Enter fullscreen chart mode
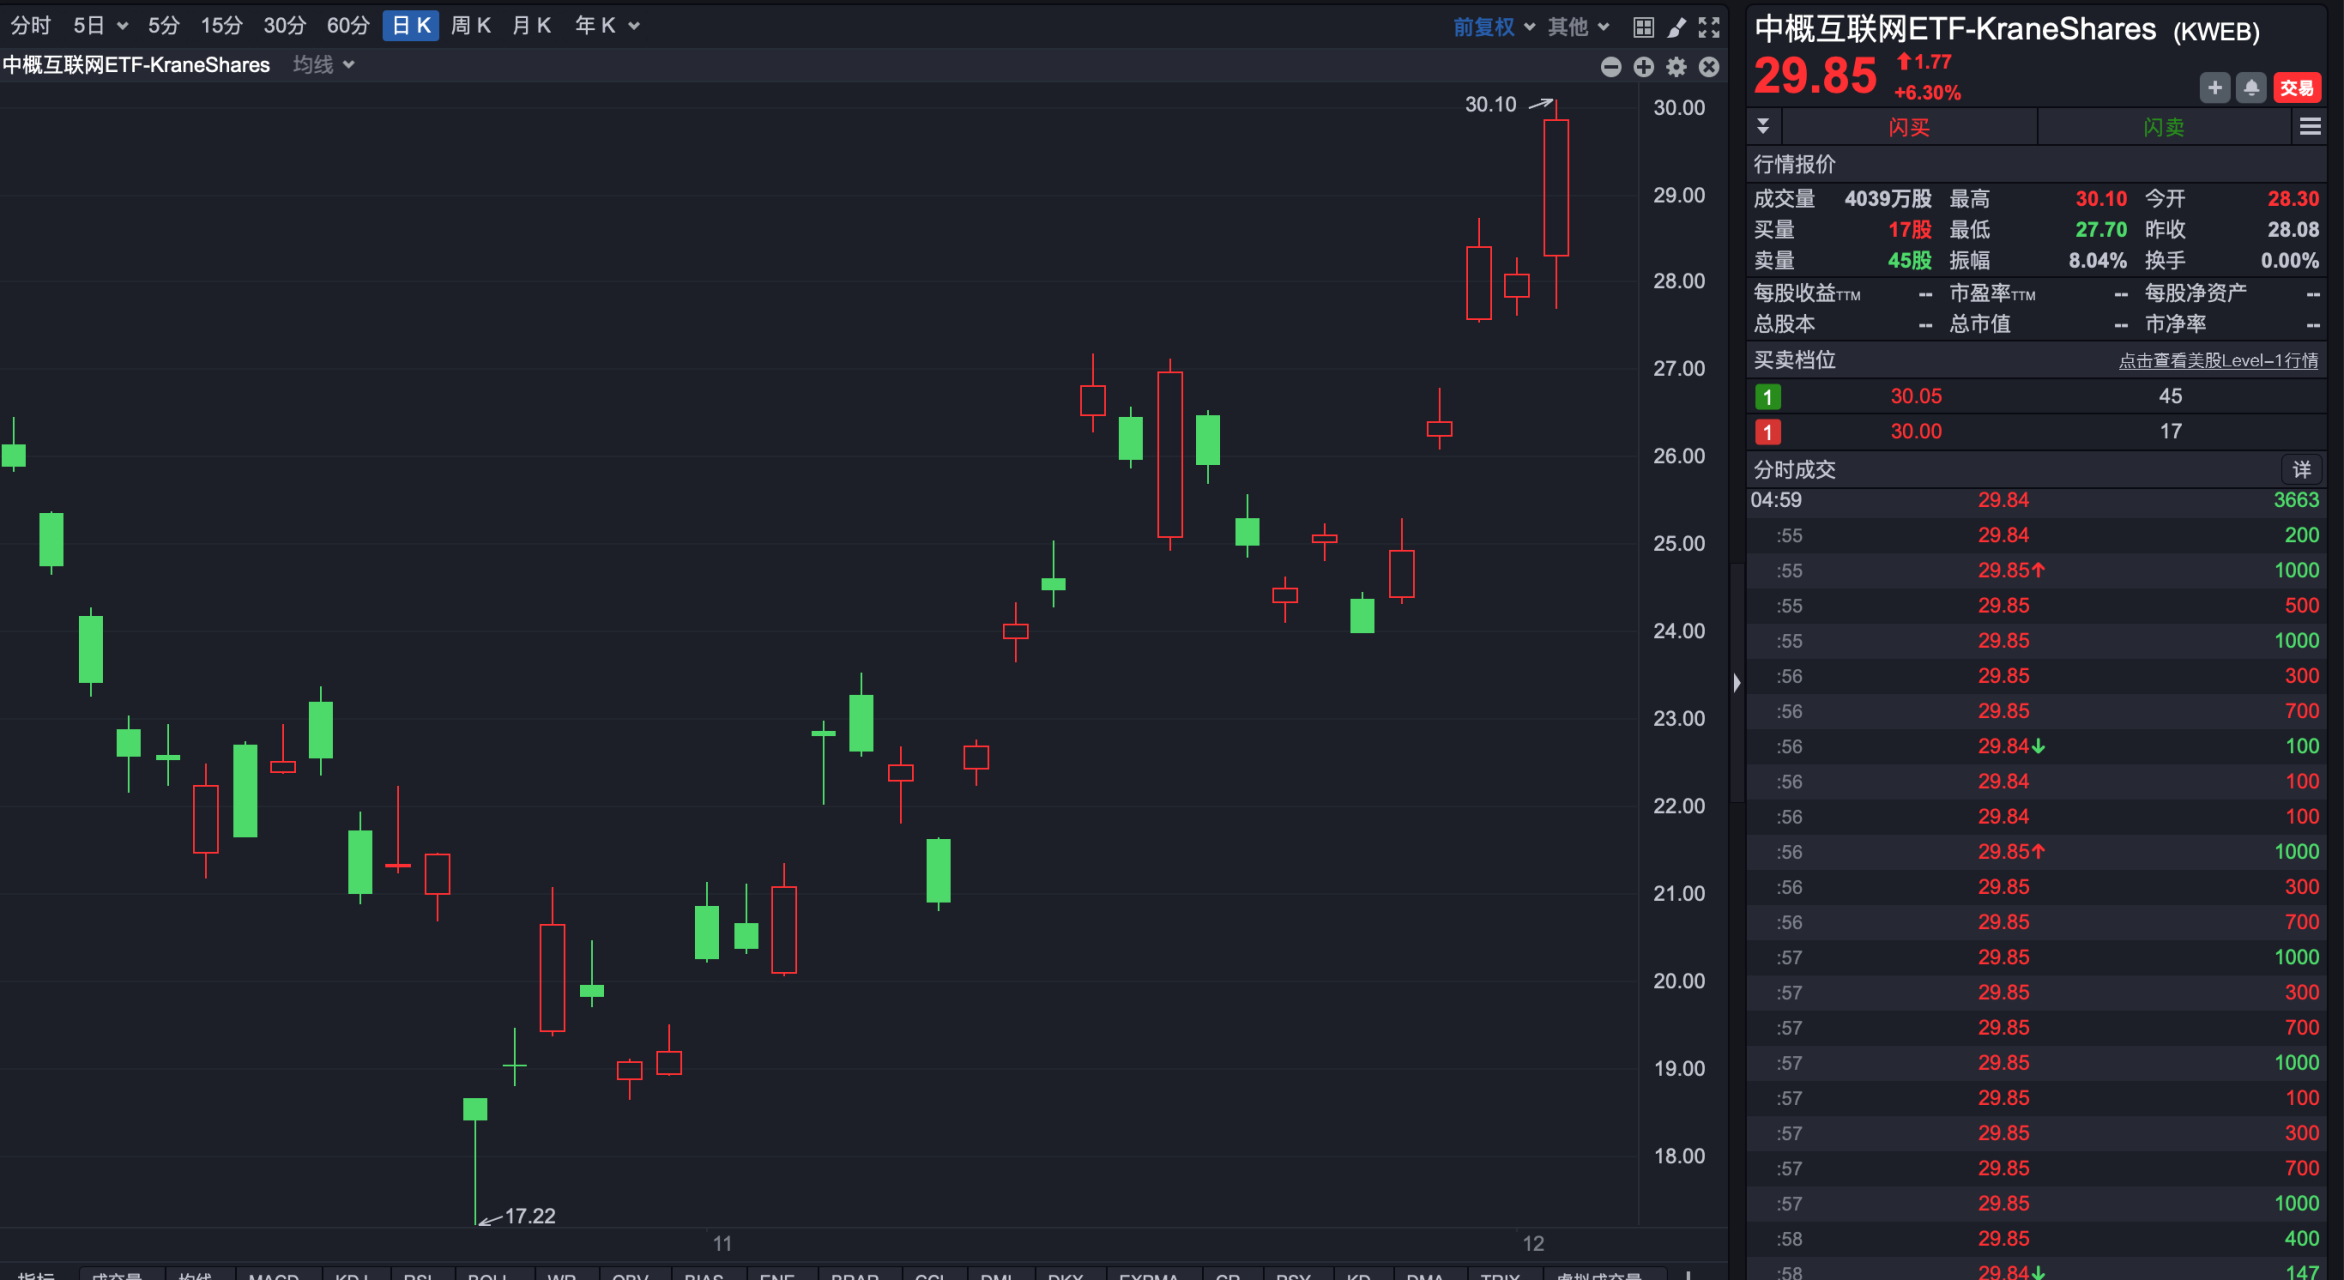Image resolution: width=2344 pixels, height=1280 pixels. point(1710,27)
